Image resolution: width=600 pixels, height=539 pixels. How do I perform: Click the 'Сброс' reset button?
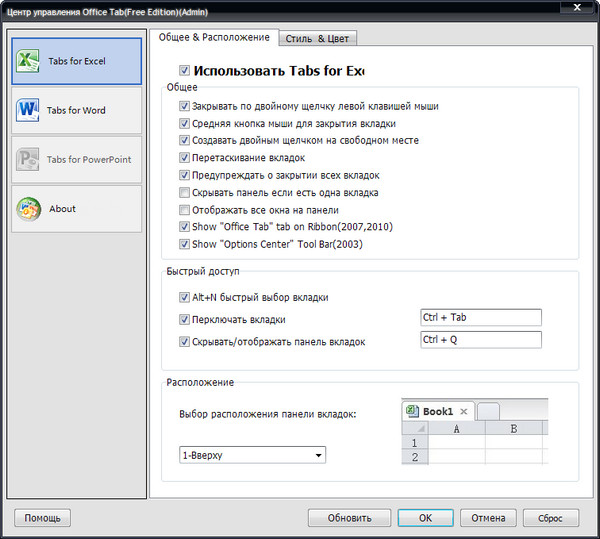[551, 518]
